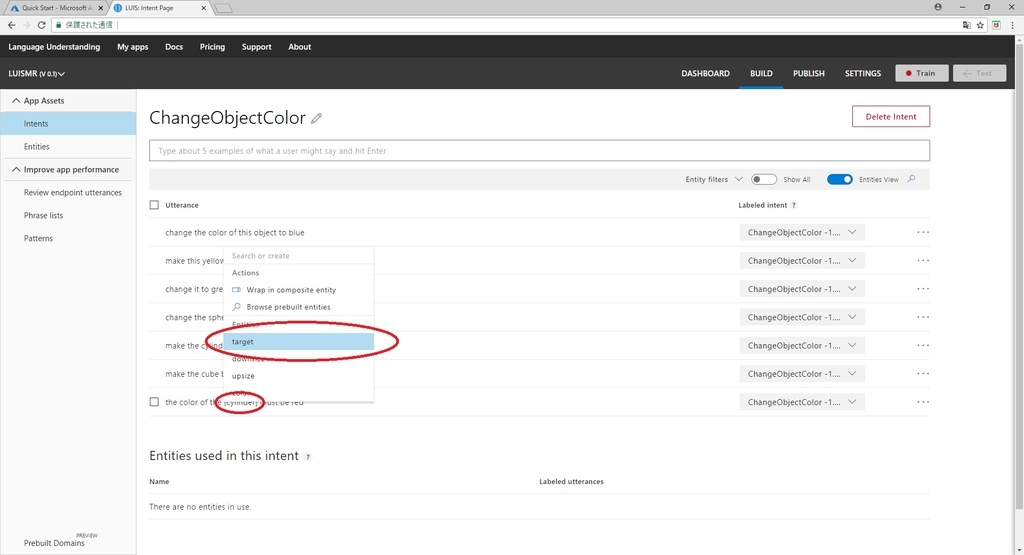1024x555 pixels.
Task: Close the LUIS Intent Page tab
Action: coord(203,8)
